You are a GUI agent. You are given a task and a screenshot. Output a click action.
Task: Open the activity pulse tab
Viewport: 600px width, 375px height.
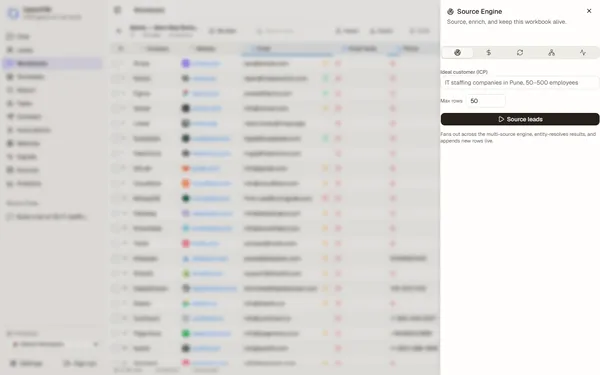pyautogui.click(x=583, y=52)
